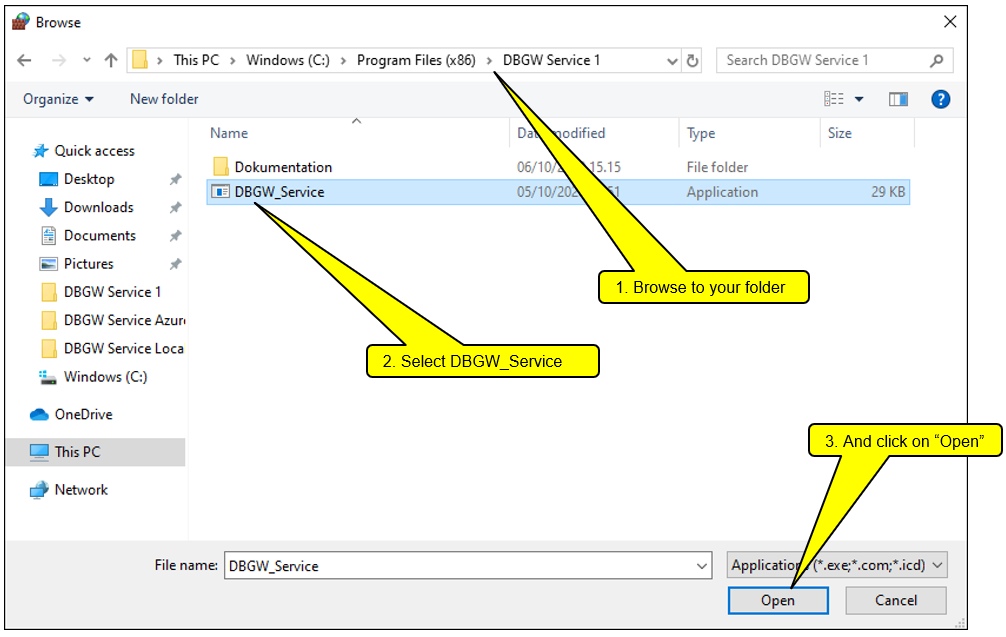Select 'DBGW Service 1' breadcrumb segment
Viewport: 1006px width, 637px height.
coord(551,60)
